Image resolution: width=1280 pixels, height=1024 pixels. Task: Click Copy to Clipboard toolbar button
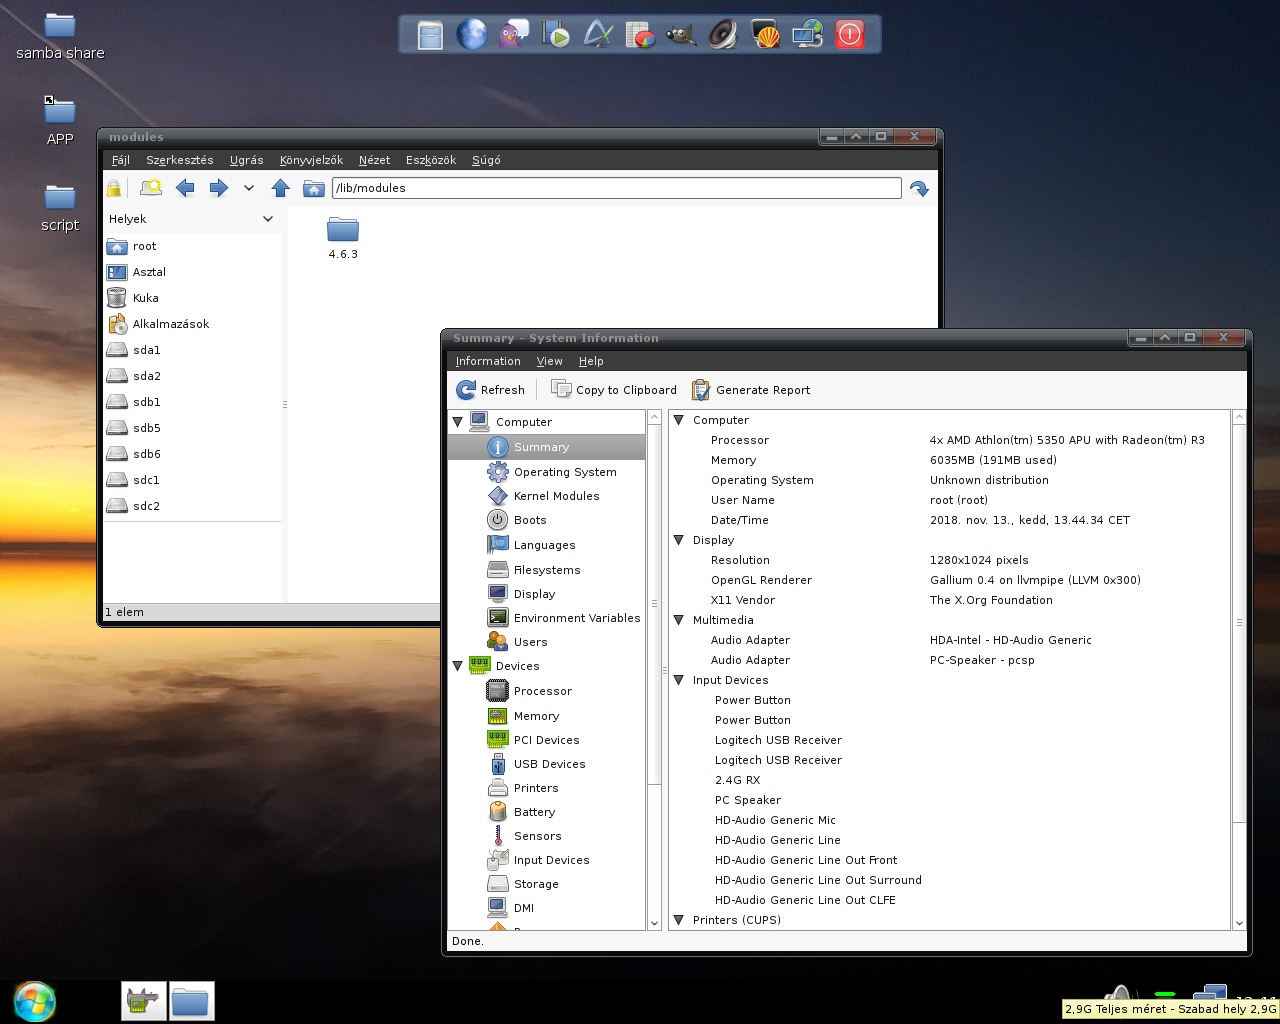[614, 390]
